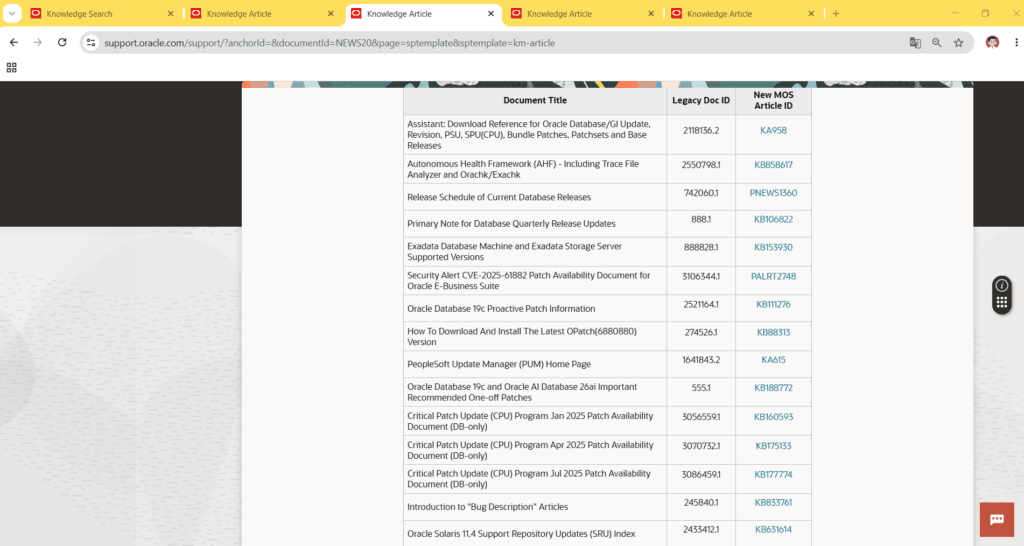Select legacy doc ID 2118136.2
Viewport: 1024px width, 546px height.
pyautogui.click(x=701, y=131)
